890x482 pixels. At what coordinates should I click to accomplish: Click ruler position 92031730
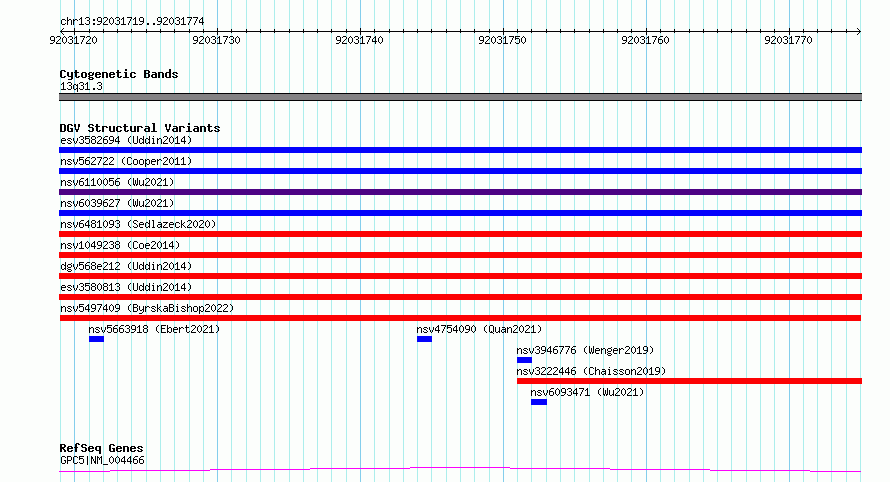pyautogui.click(x=216, y=40)
